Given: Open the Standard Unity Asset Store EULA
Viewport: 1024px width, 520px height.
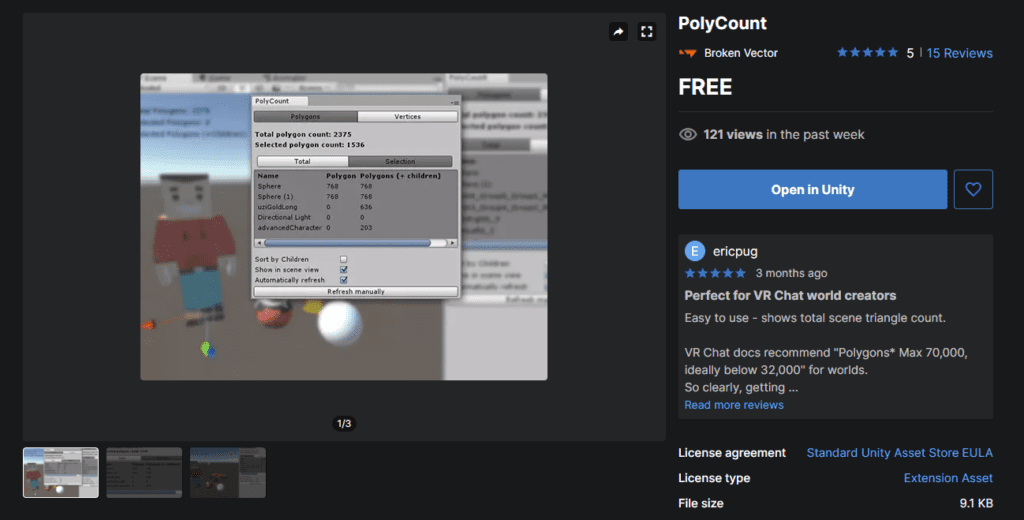Looking at the screenshot, I should (x=899, y=453).
